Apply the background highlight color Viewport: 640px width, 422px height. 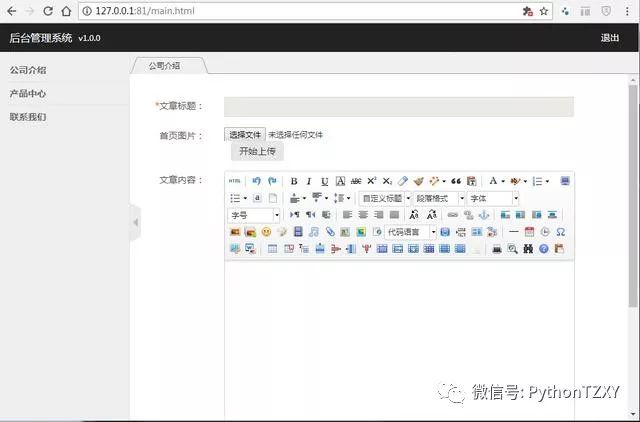(515, 181)
